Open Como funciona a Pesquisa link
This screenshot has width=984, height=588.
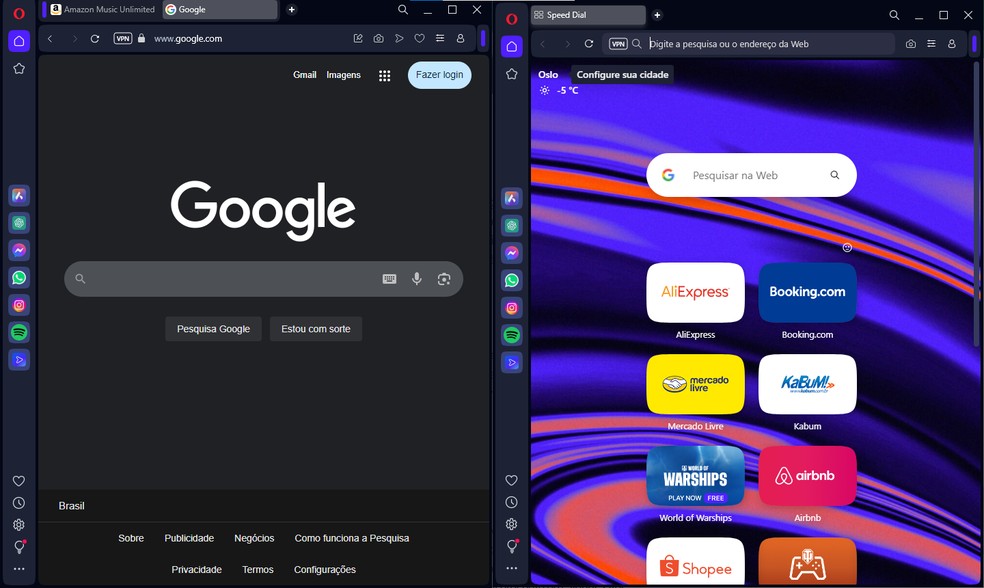(351, 538)
